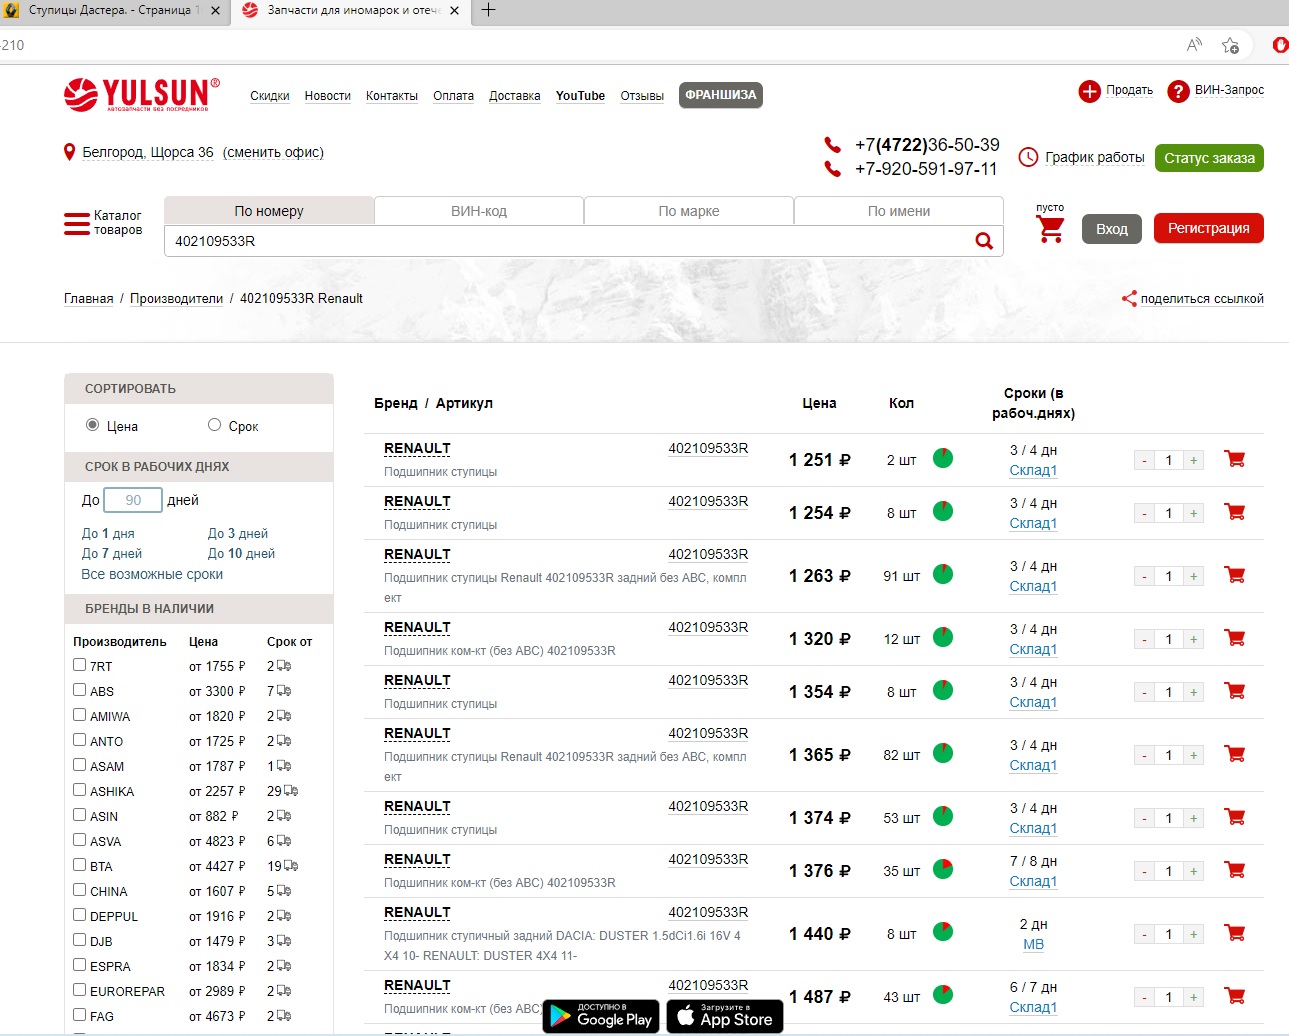Open the Доставка menu link
1289x1036 pixels.
(515, 96)
